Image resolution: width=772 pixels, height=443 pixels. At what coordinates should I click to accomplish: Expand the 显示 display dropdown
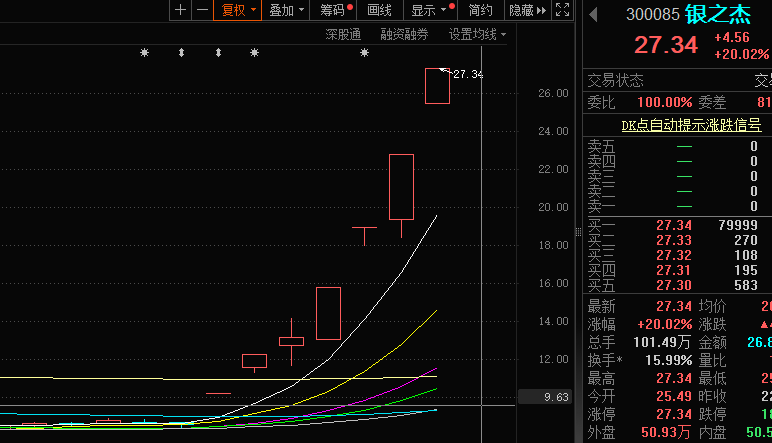(x=429, y=10)
